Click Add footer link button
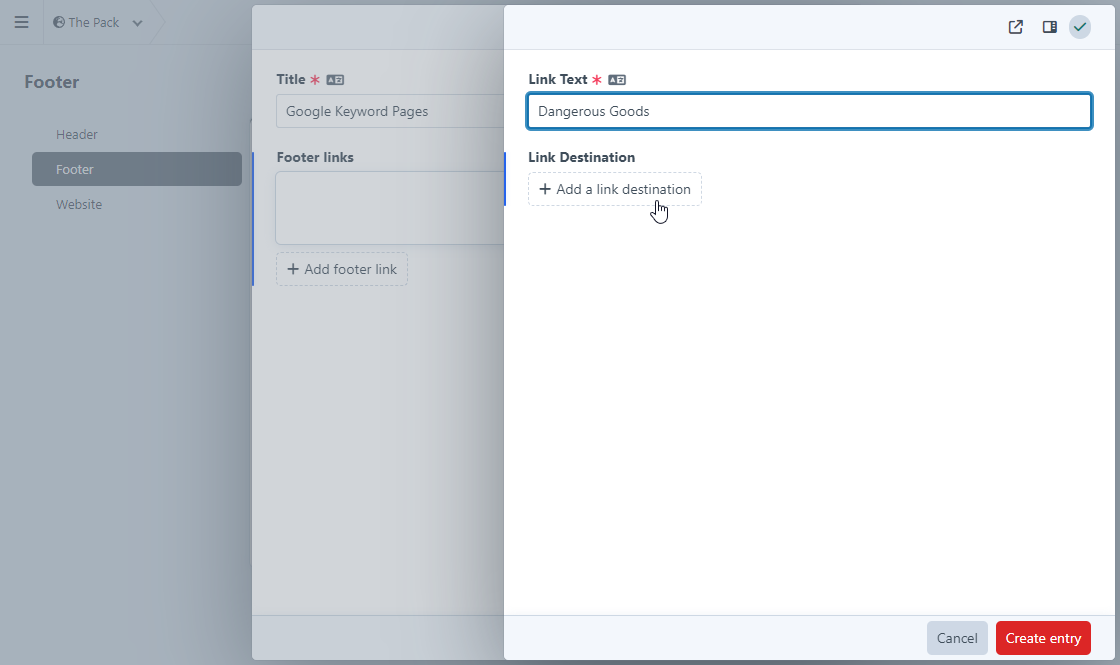Viewport: 1120px width, 665px height. pyautogui.click(x=342, y=269)
